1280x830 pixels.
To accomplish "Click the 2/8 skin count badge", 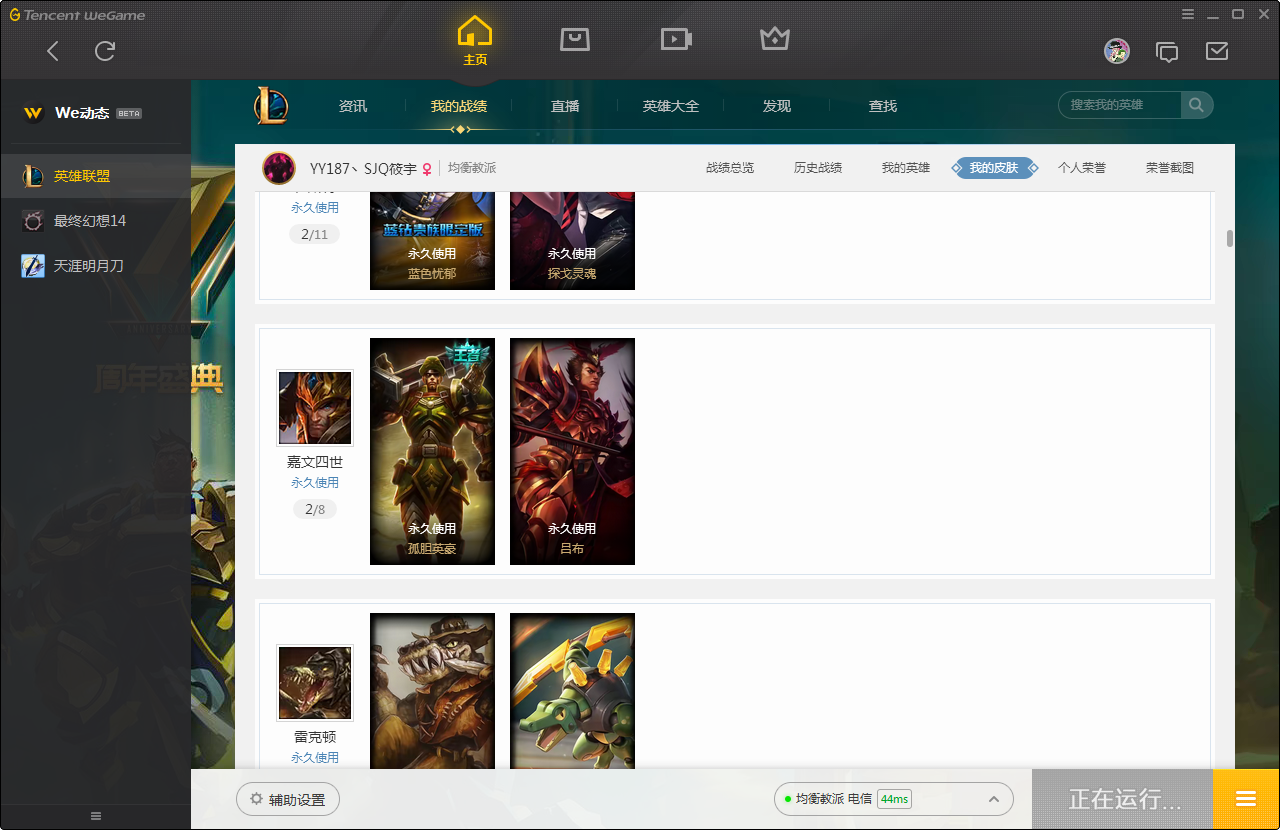I will click(x=315, y=510).
